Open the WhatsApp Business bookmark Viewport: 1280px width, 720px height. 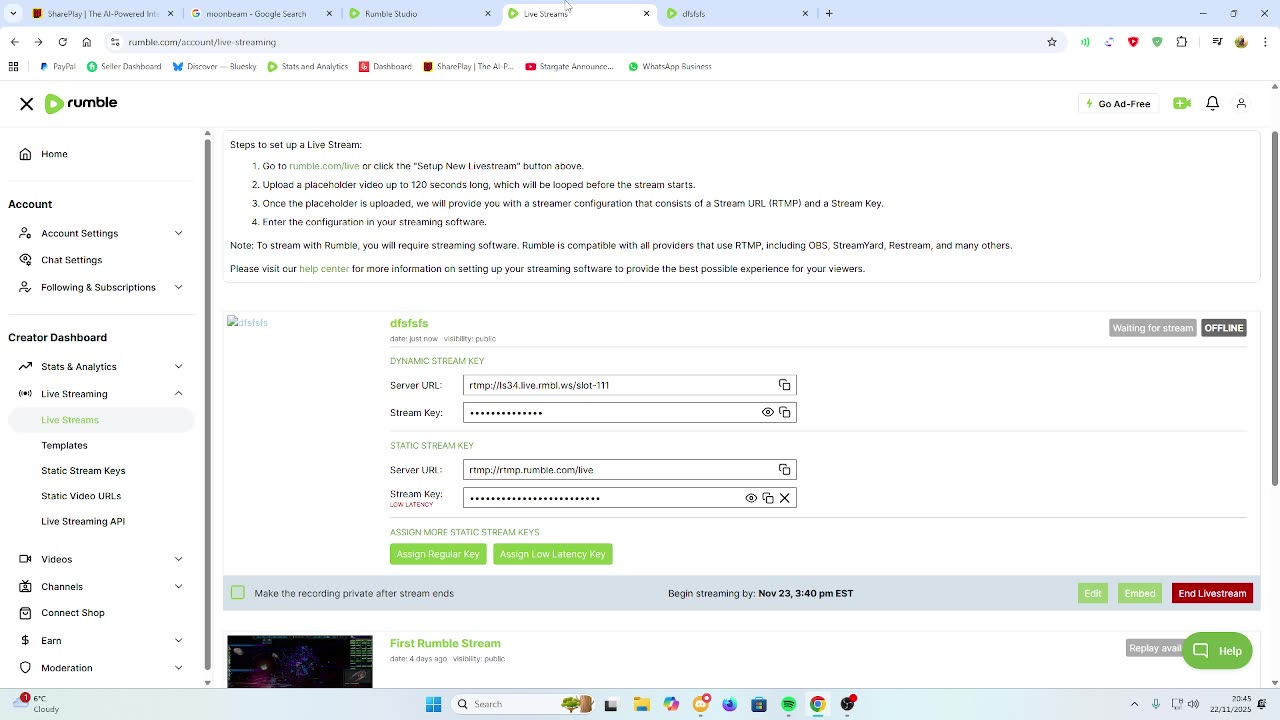tap(670, 67)
